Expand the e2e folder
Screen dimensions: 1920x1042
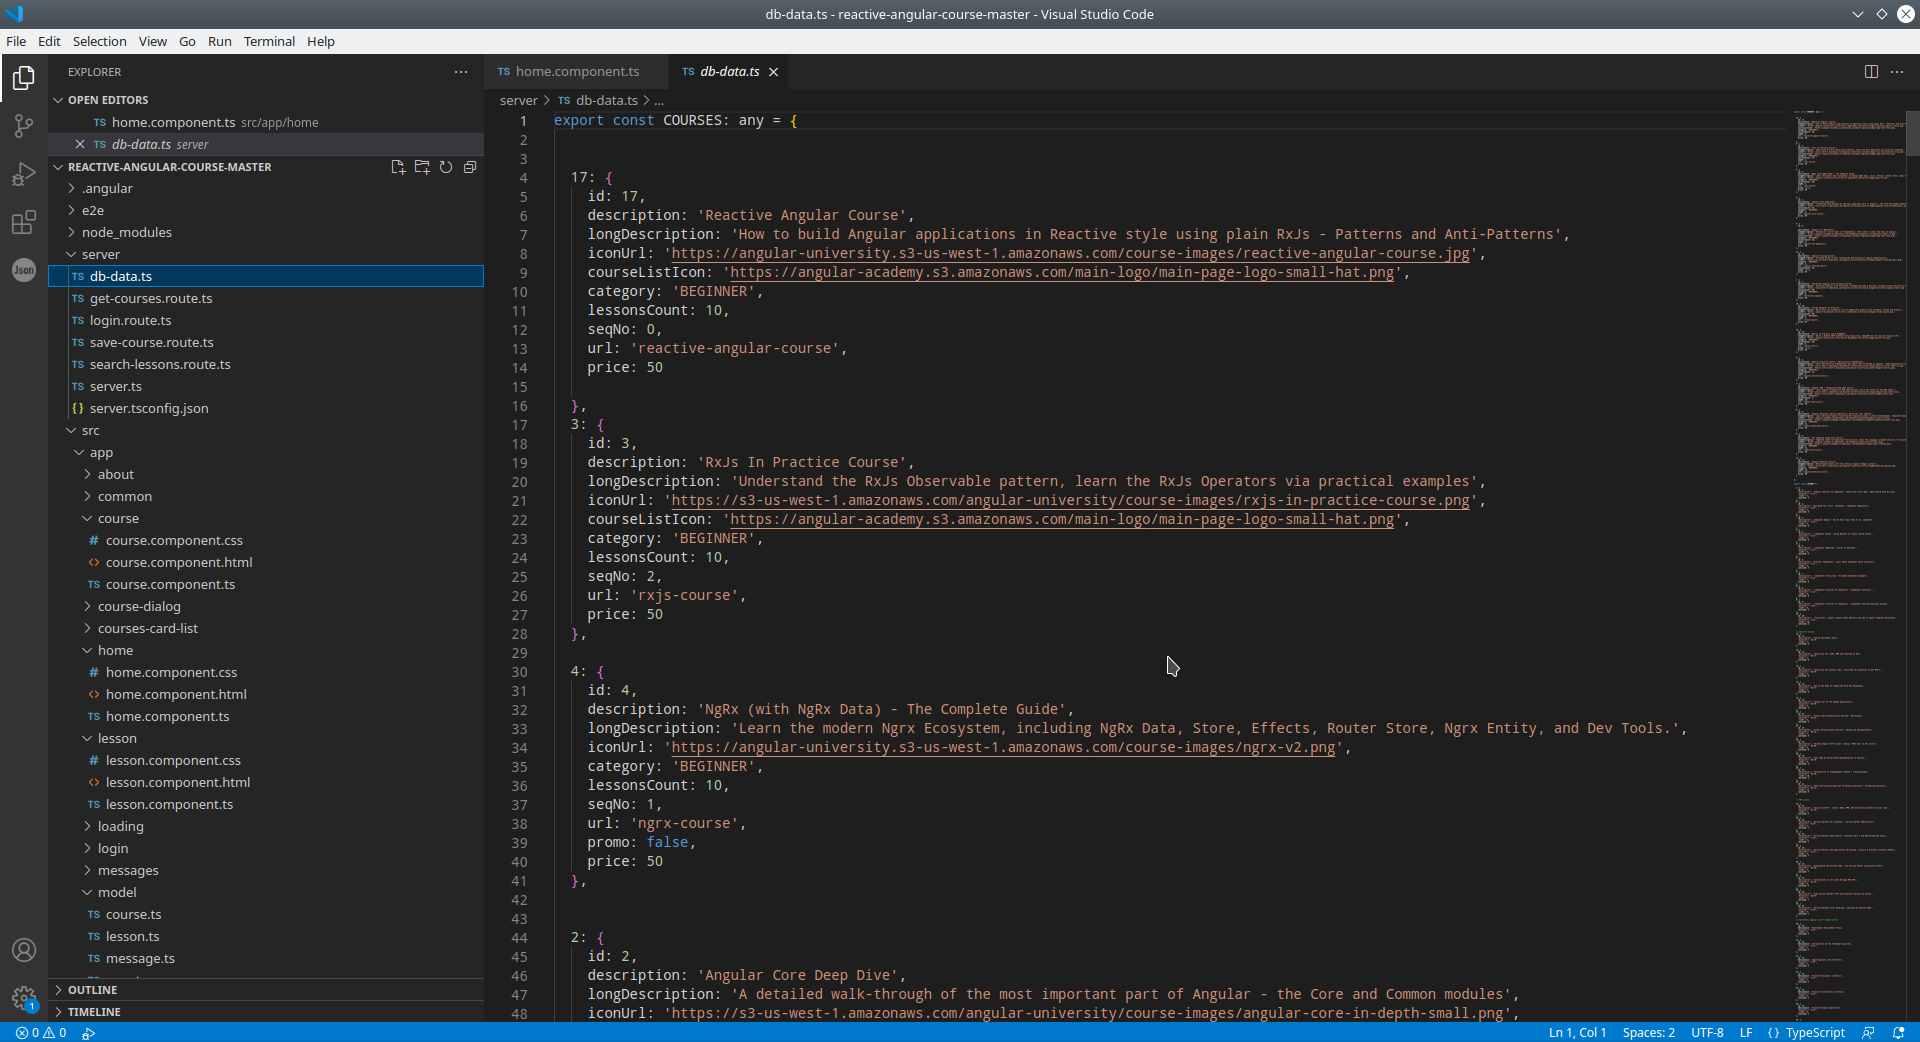[x=267, y=210]
